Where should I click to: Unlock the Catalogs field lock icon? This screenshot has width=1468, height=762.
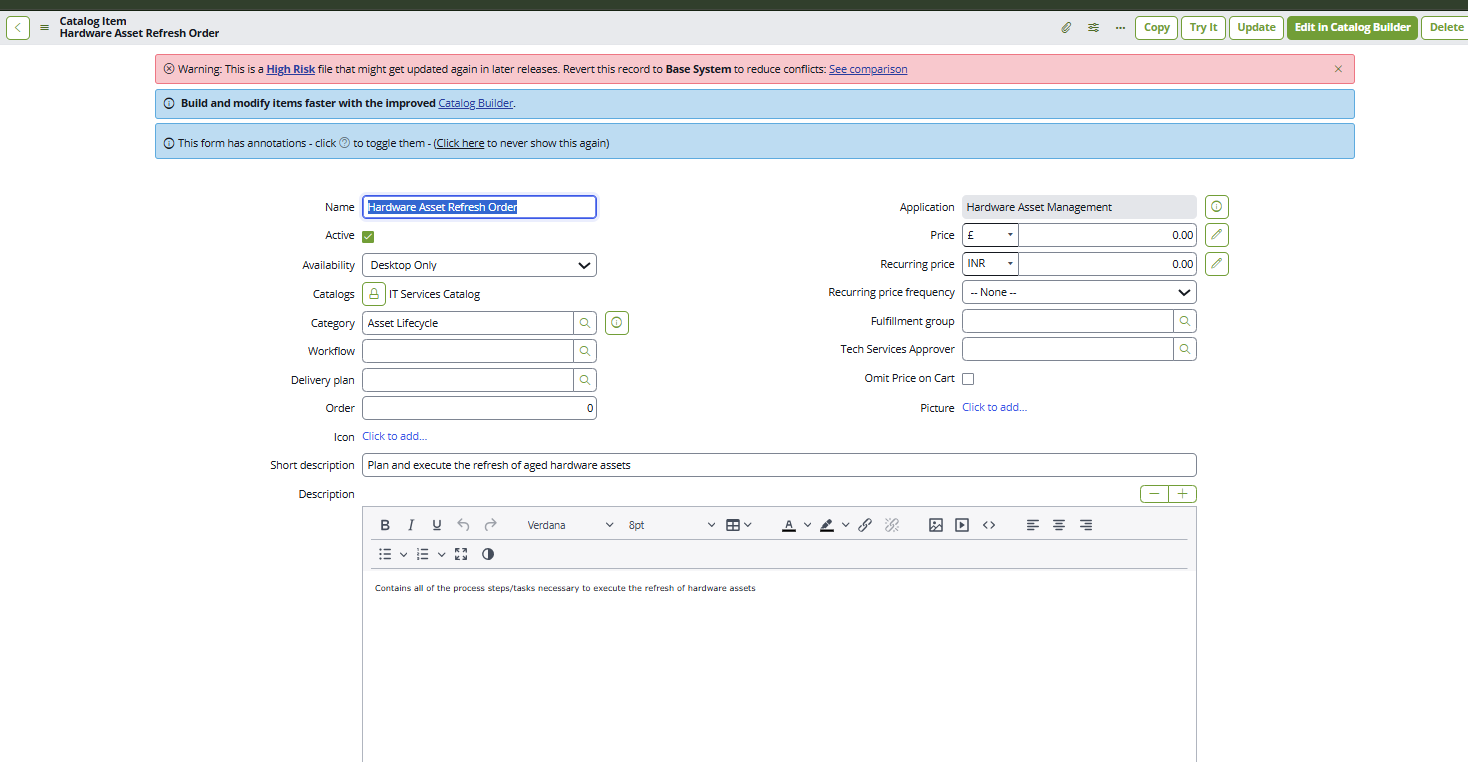[x=374, y=294]
